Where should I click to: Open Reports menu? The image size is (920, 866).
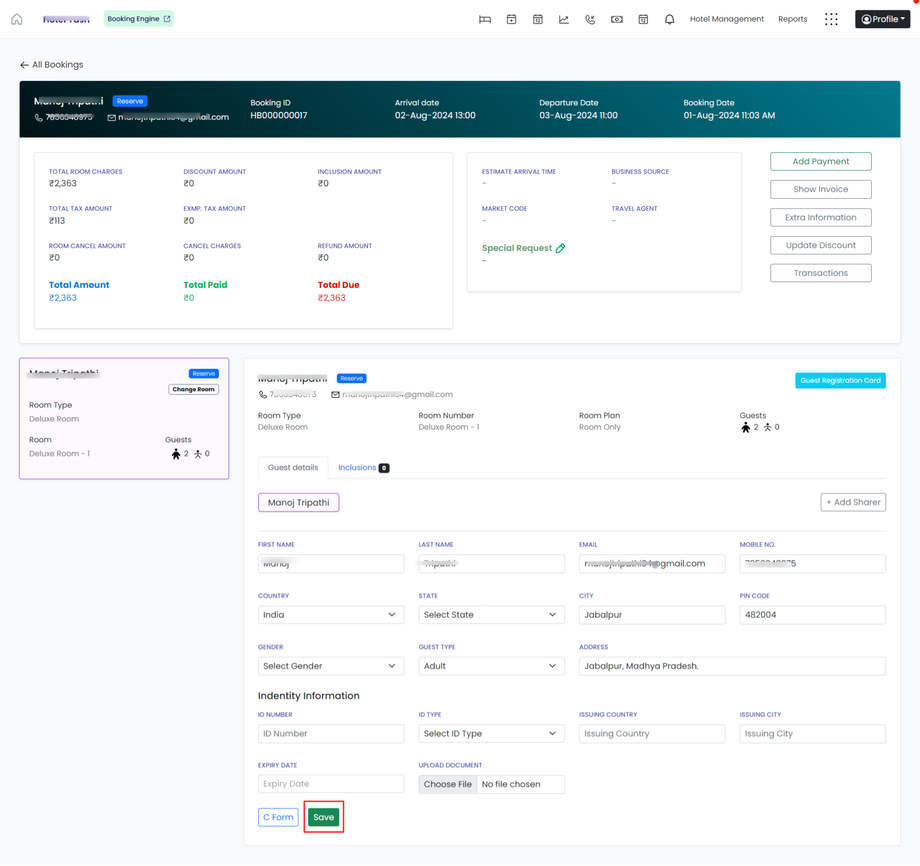tap(793, 19)
